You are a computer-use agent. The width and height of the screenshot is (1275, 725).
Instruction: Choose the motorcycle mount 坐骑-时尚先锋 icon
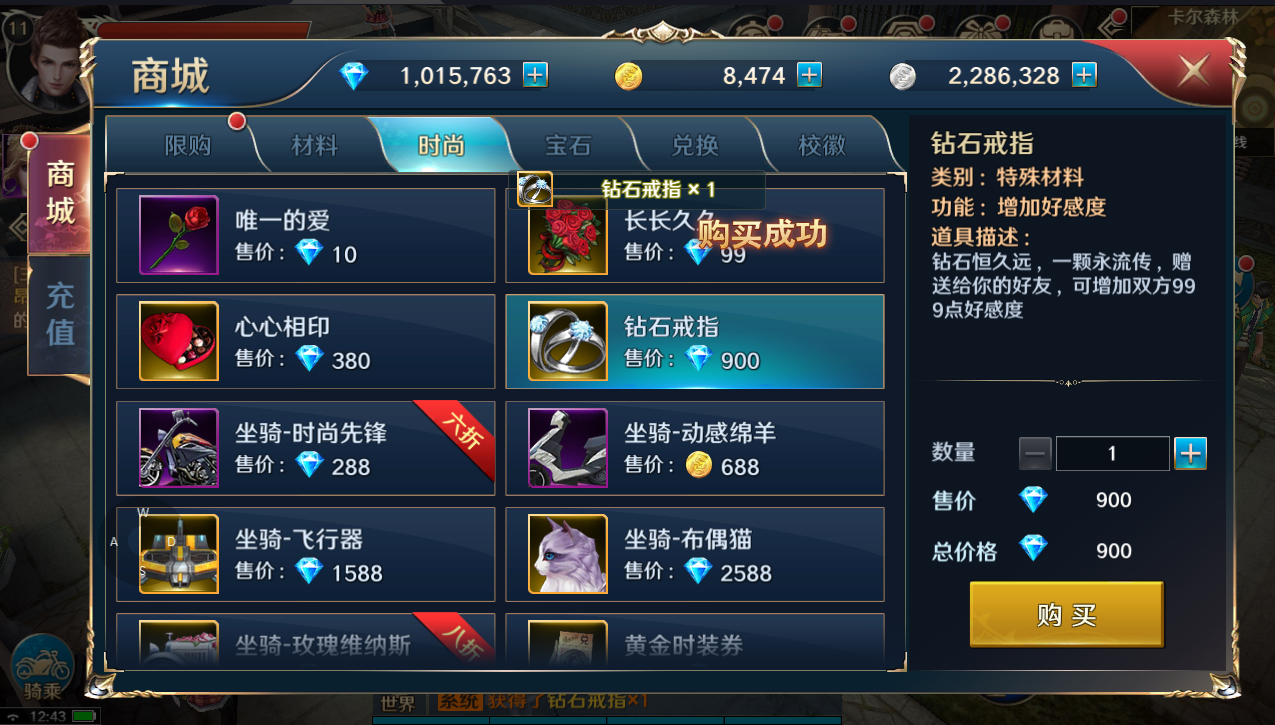pos(179,448)
